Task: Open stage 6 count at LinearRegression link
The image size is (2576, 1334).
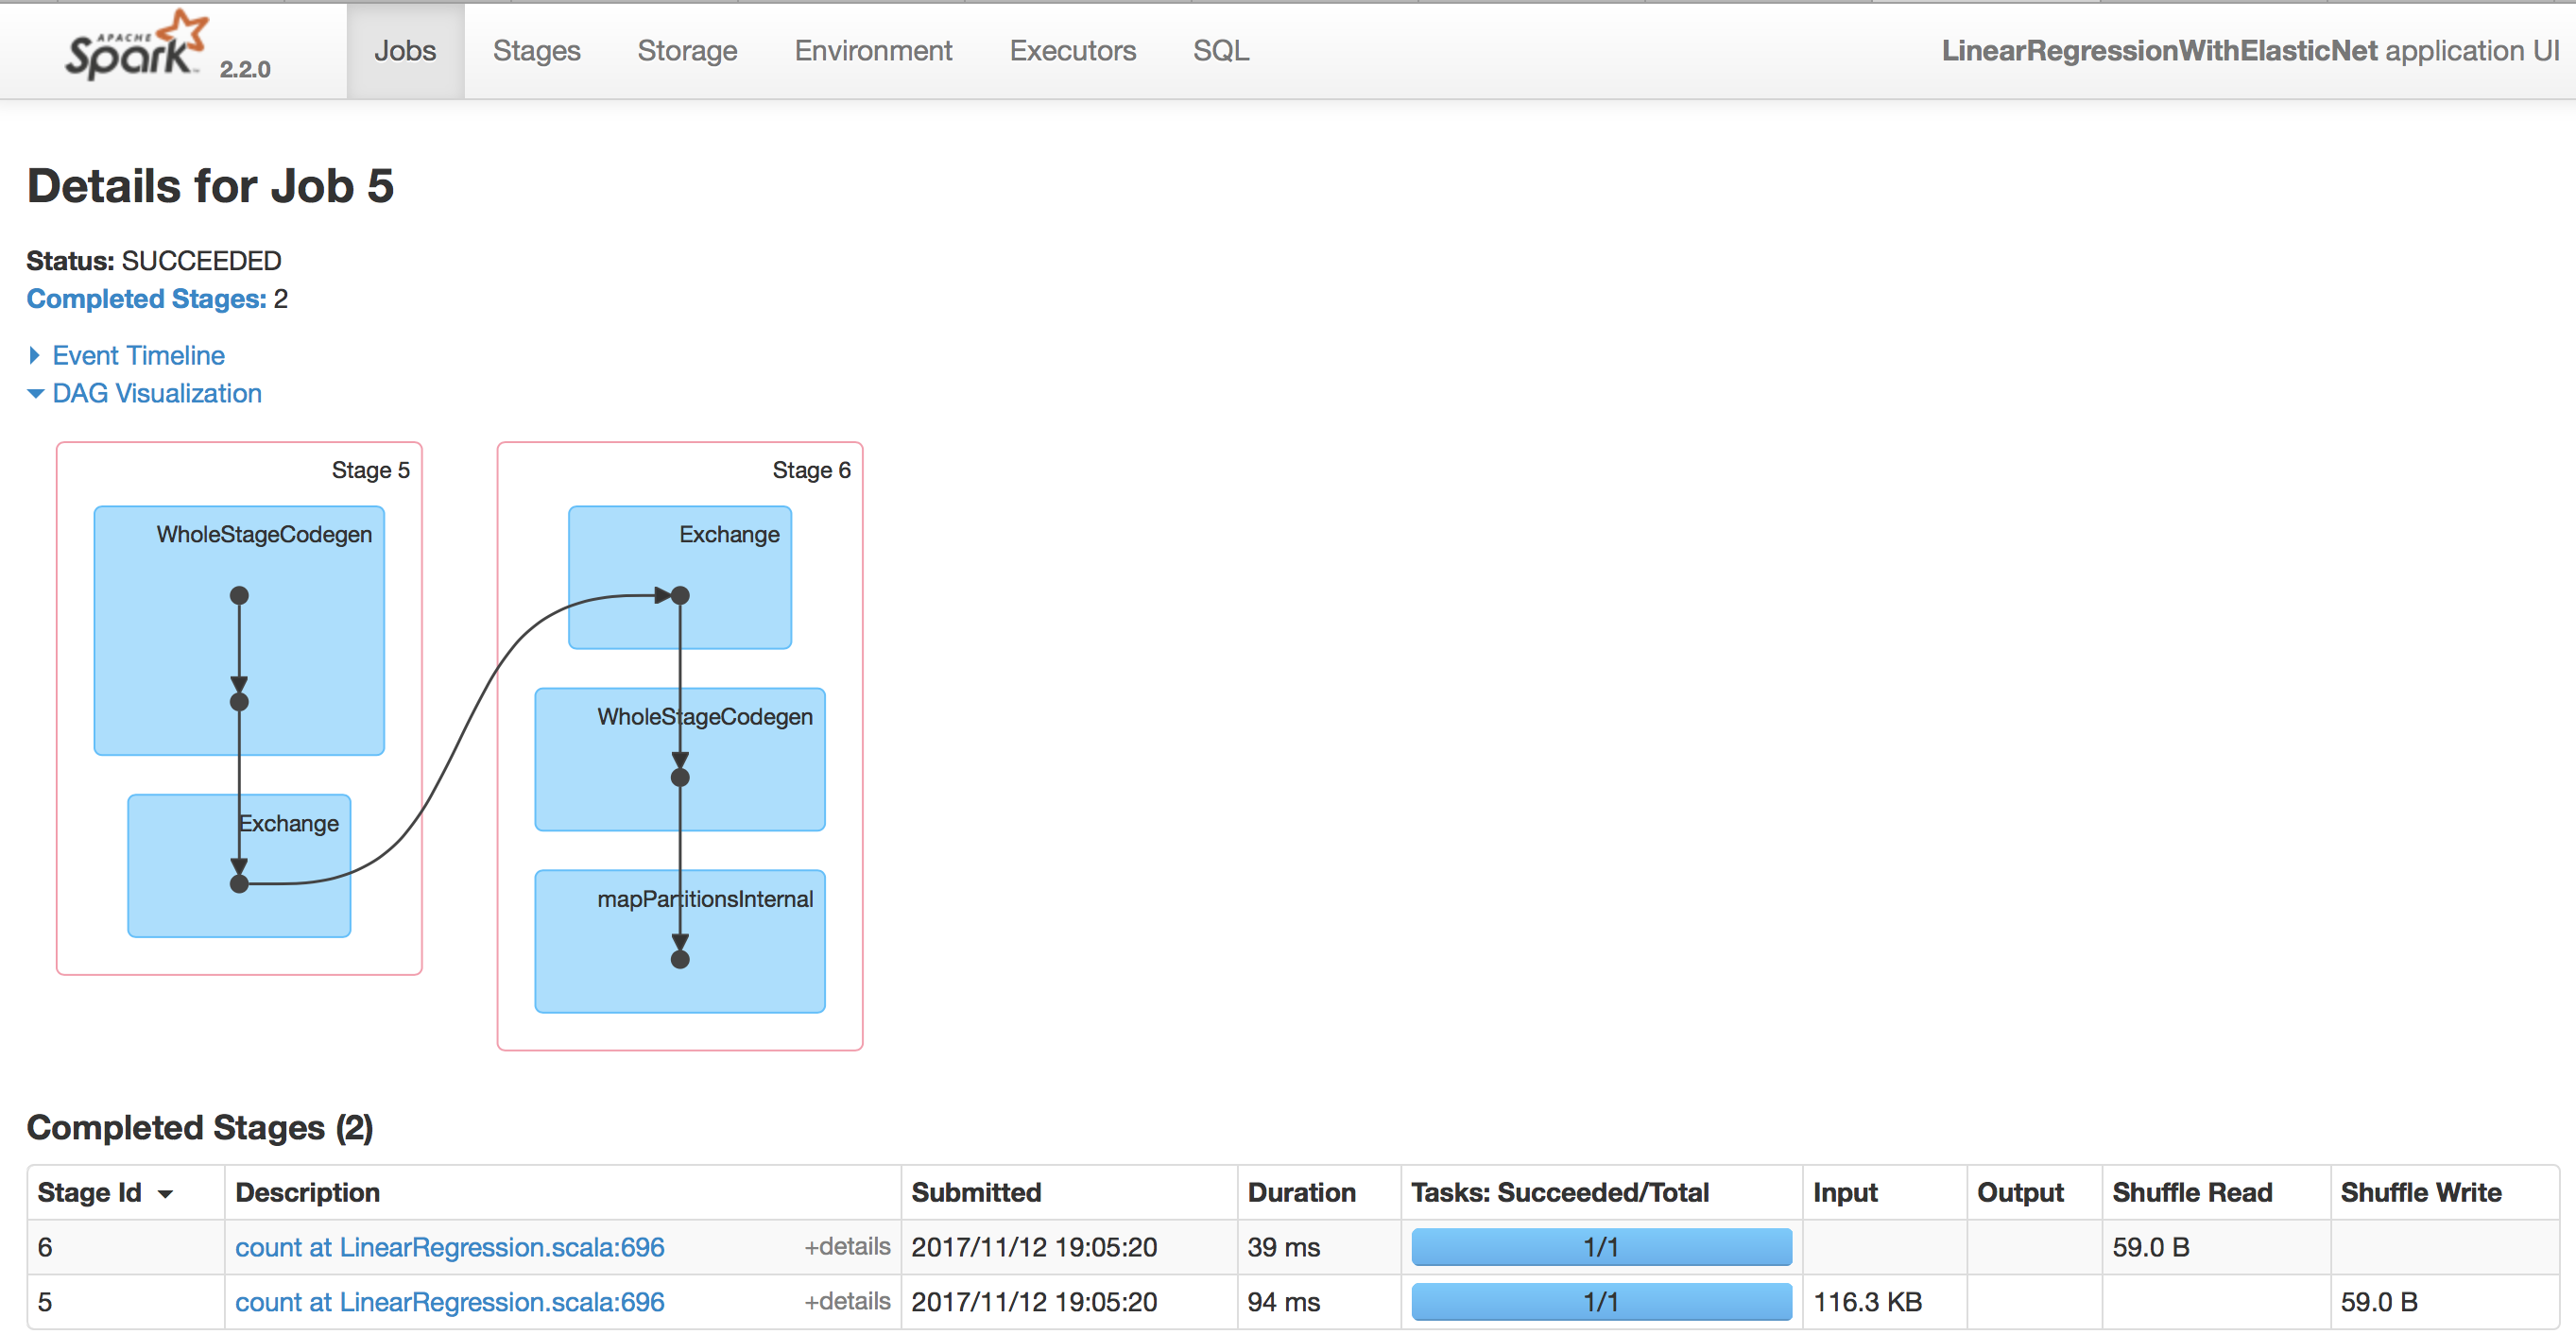Action: [449, 1247]
